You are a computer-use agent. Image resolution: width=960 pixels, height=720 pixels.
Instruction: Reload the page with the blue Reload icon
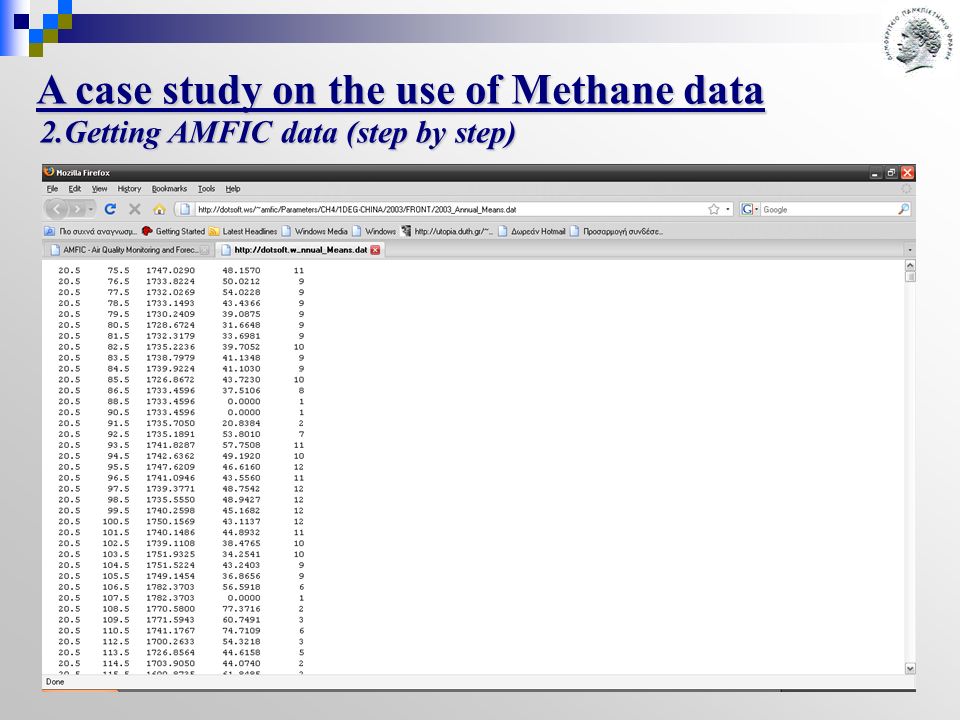110,209
